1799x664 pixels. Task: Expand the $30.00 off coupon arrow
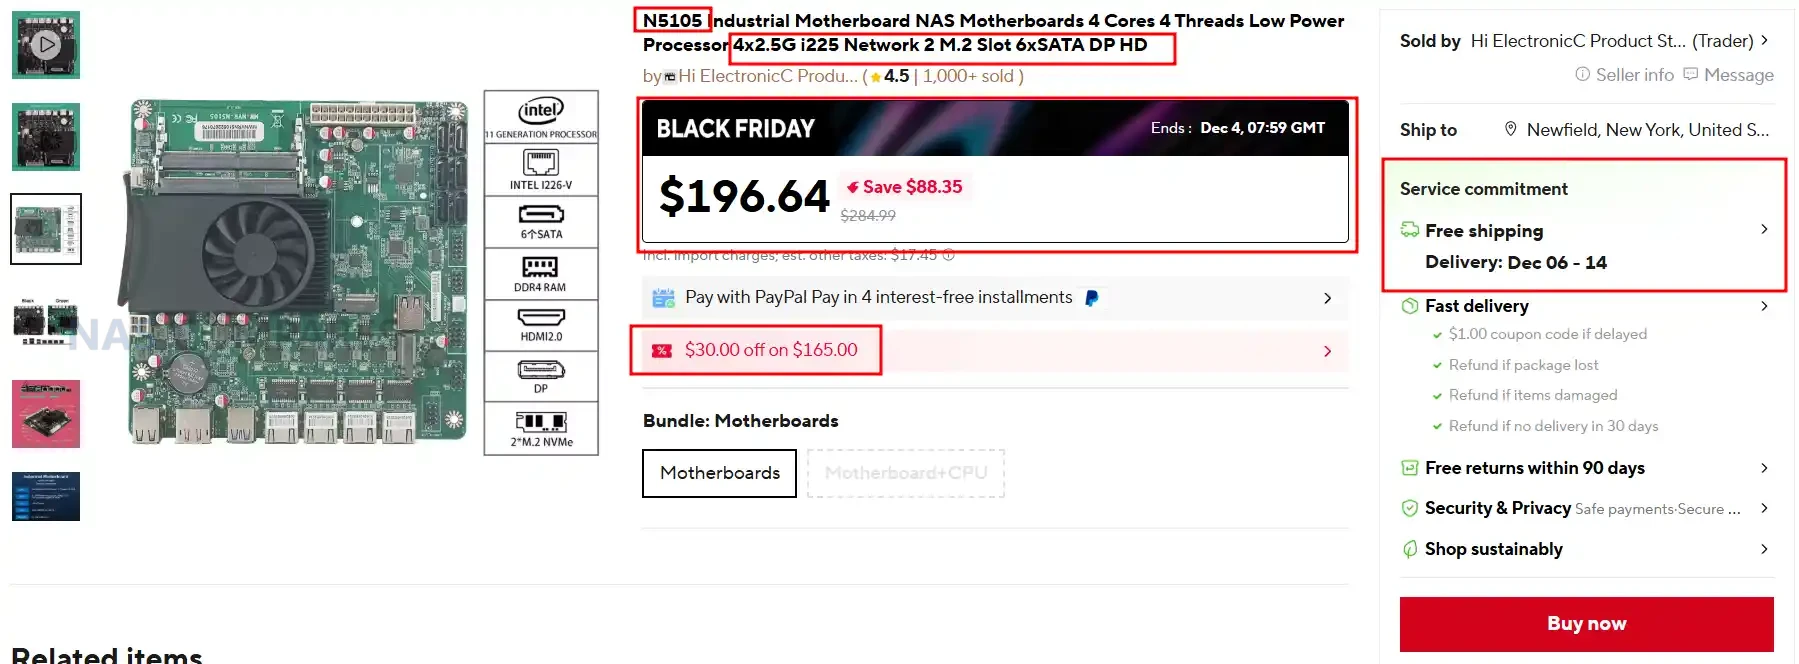[1327, 351]
